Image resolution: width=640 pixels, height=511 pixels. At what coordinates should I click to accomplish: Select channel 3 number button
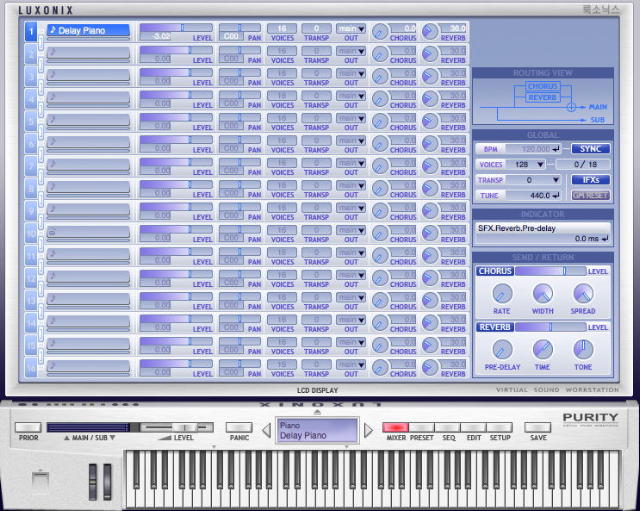tap(31, 77)
